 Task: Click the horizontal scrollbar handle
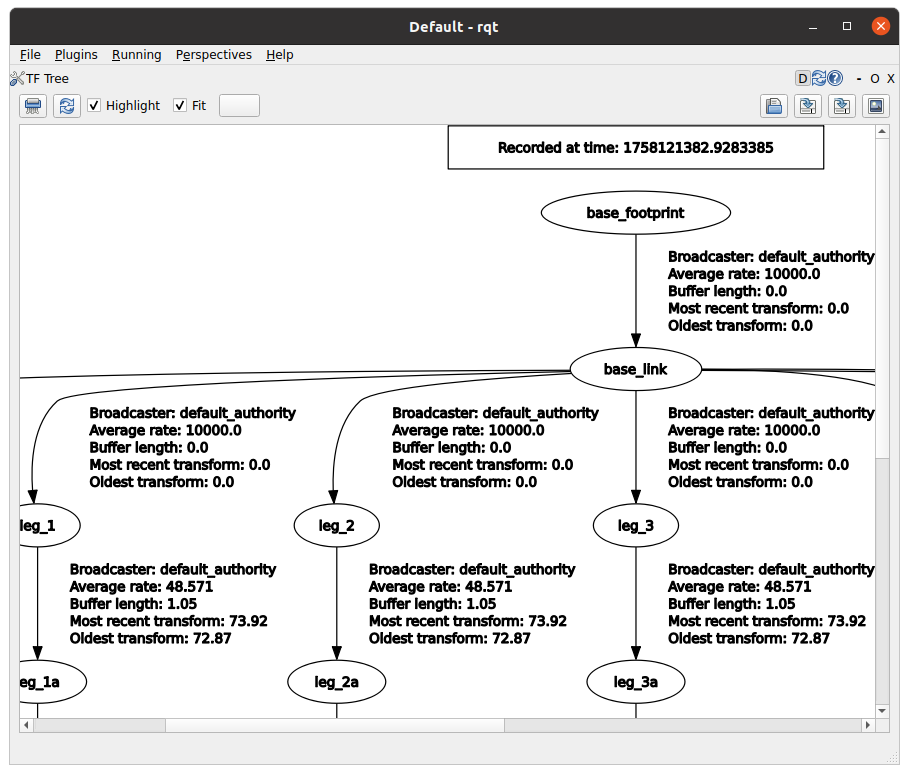coord(335,725)
